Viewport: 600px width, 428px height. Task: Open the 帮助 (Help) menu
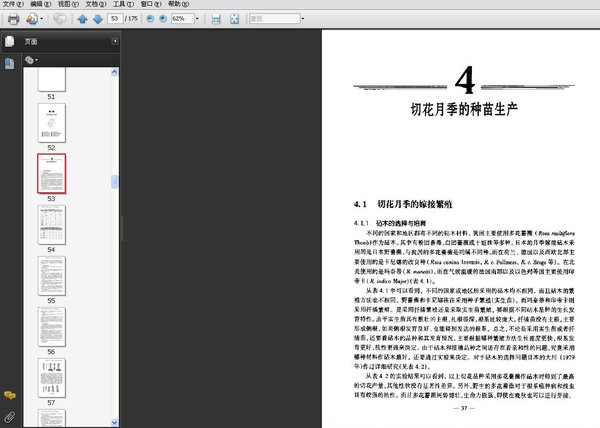pos(178,4)
